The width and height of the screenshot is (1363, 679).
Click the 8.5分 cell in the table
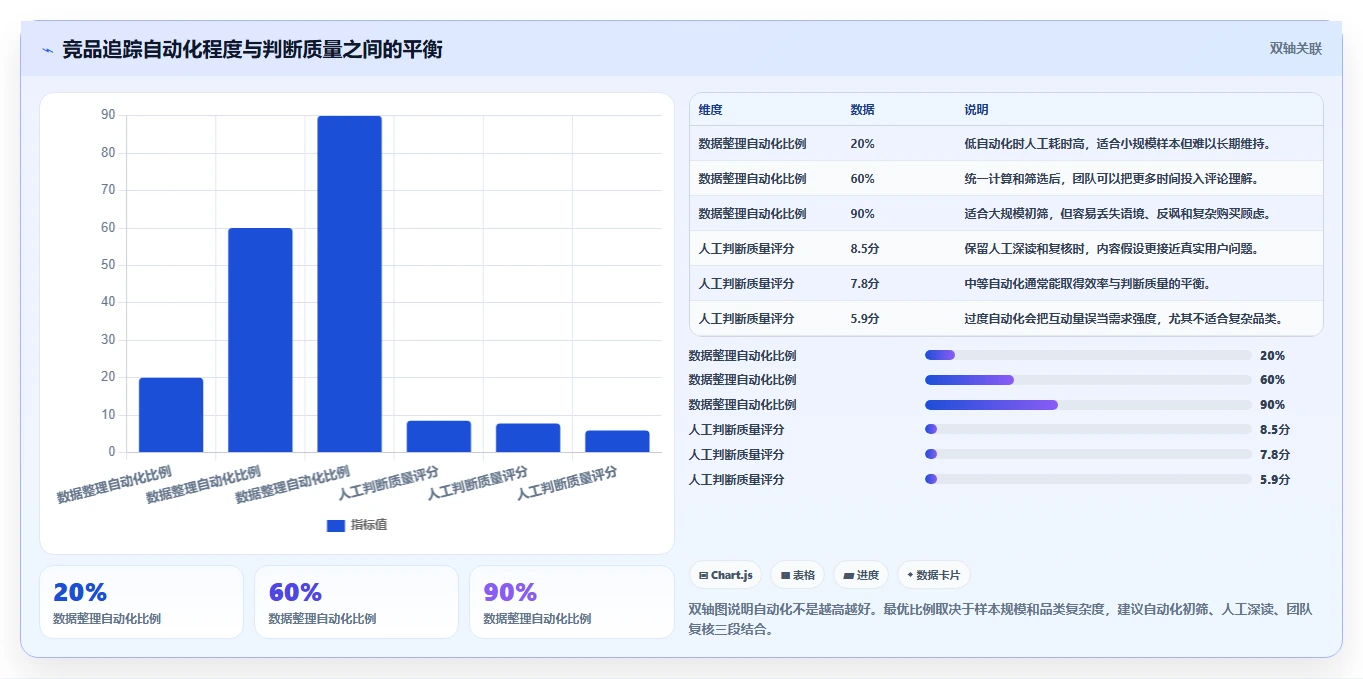click(x=864, y=249)
